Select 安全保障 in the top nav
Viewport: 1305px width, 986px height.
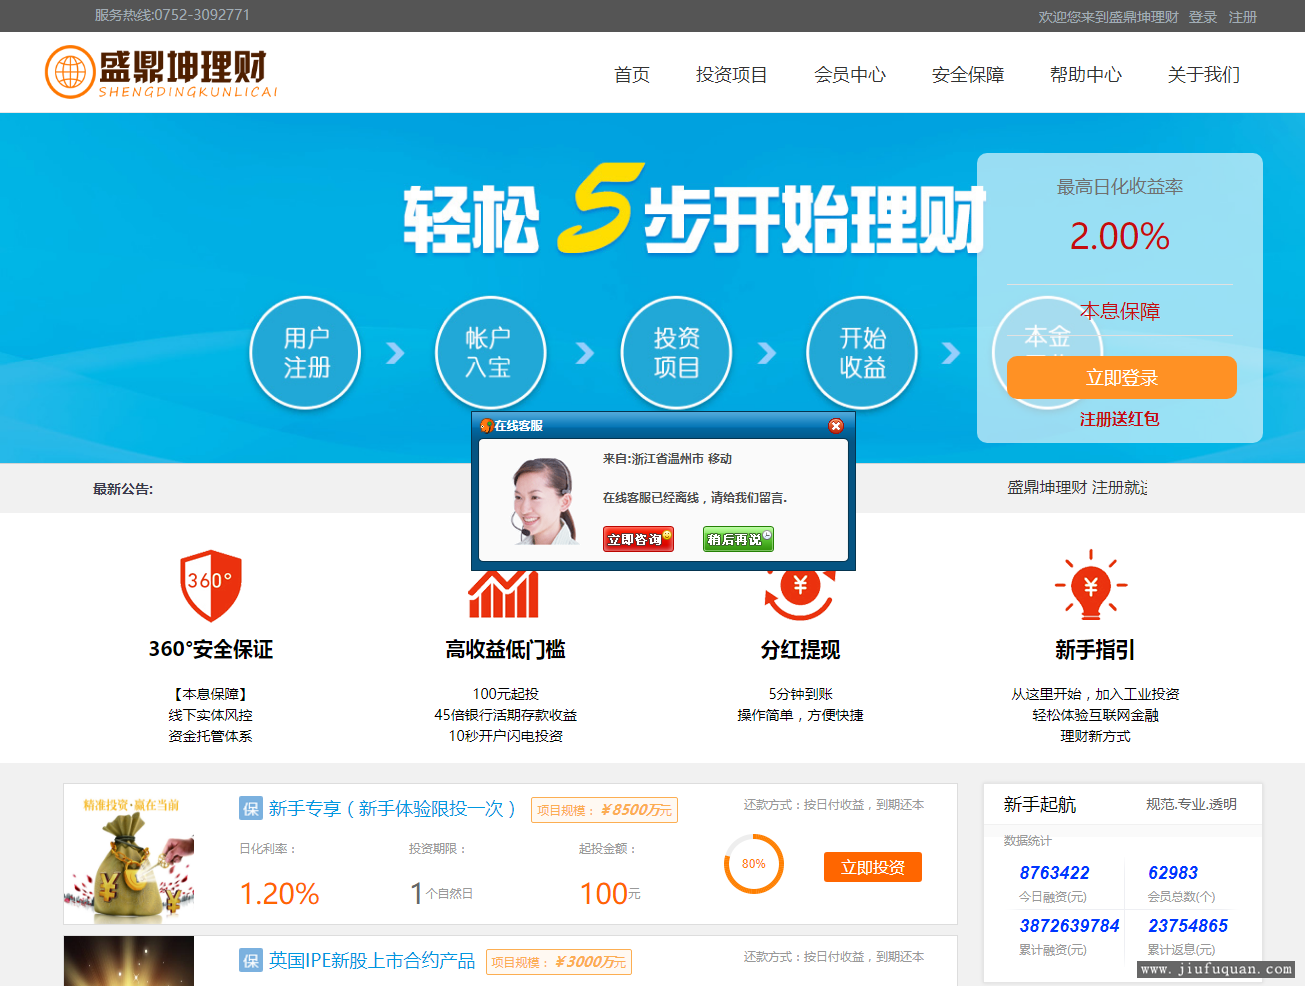pos(968,75)
